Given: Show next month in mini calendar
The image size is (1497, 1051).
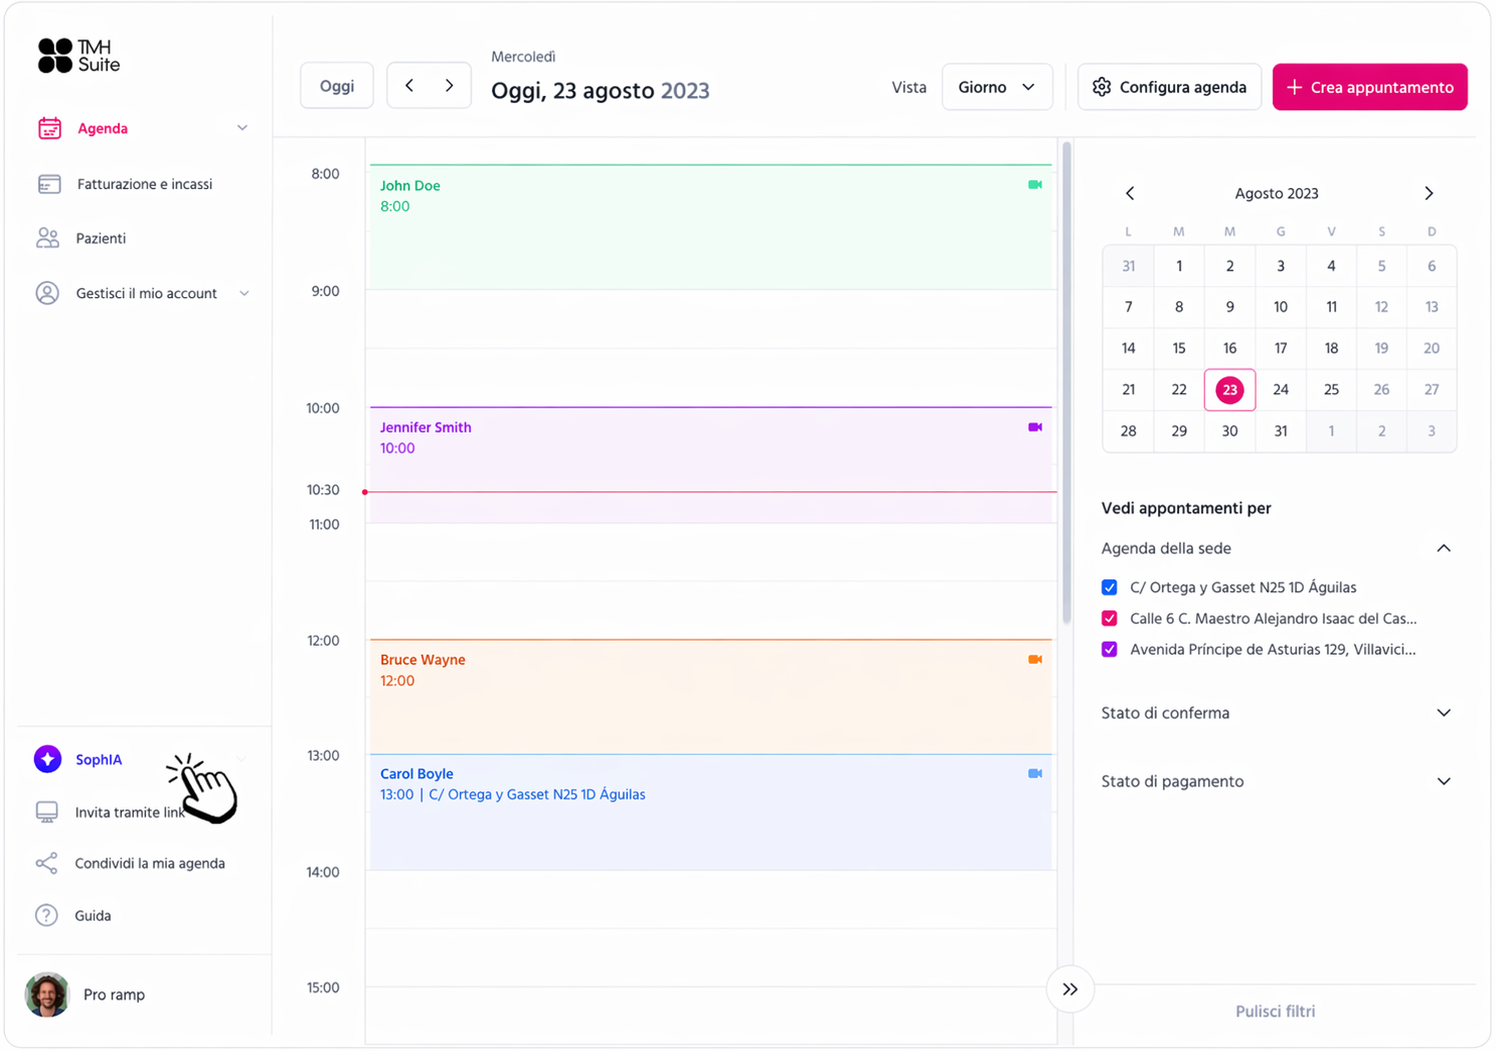Looking at the screenshot, I should pyautogui.click(x=1429, y=193).
